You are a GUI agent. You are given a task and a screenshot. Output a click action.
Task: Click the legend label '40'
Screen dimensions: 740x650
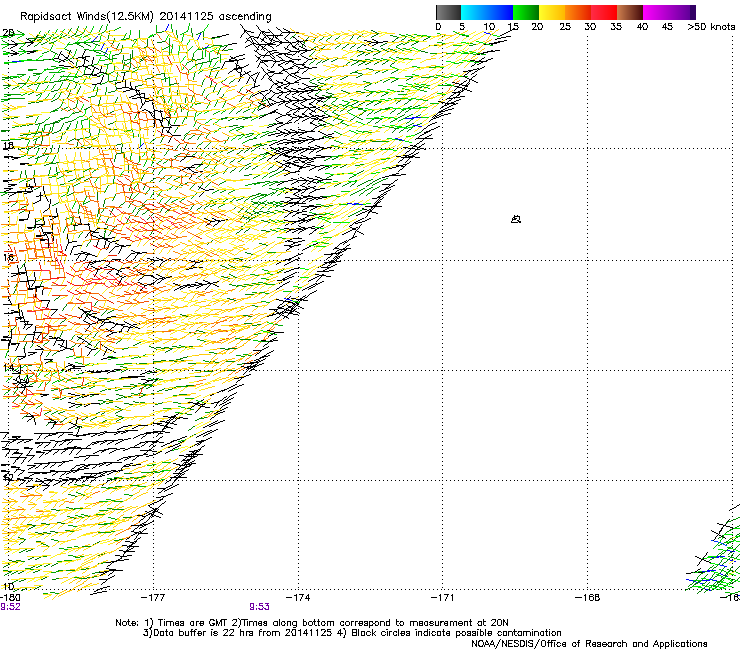[x=642, y=27]
